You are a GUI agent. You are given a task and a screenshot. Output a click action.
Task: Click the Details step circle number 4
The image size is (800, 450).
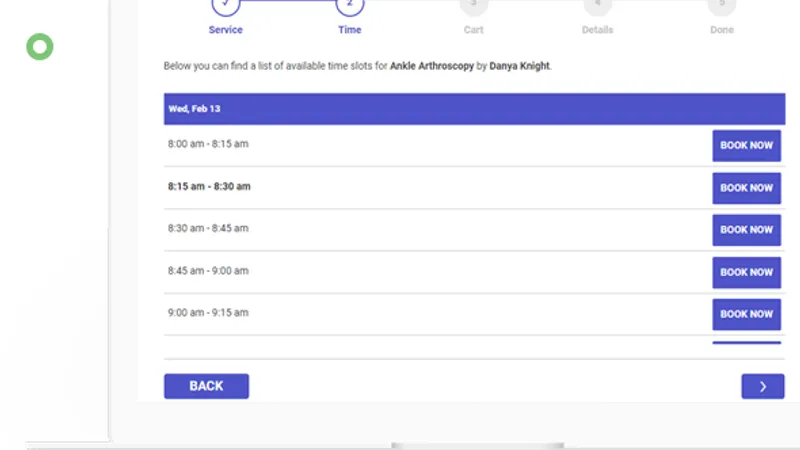click(x=597, y=4)
